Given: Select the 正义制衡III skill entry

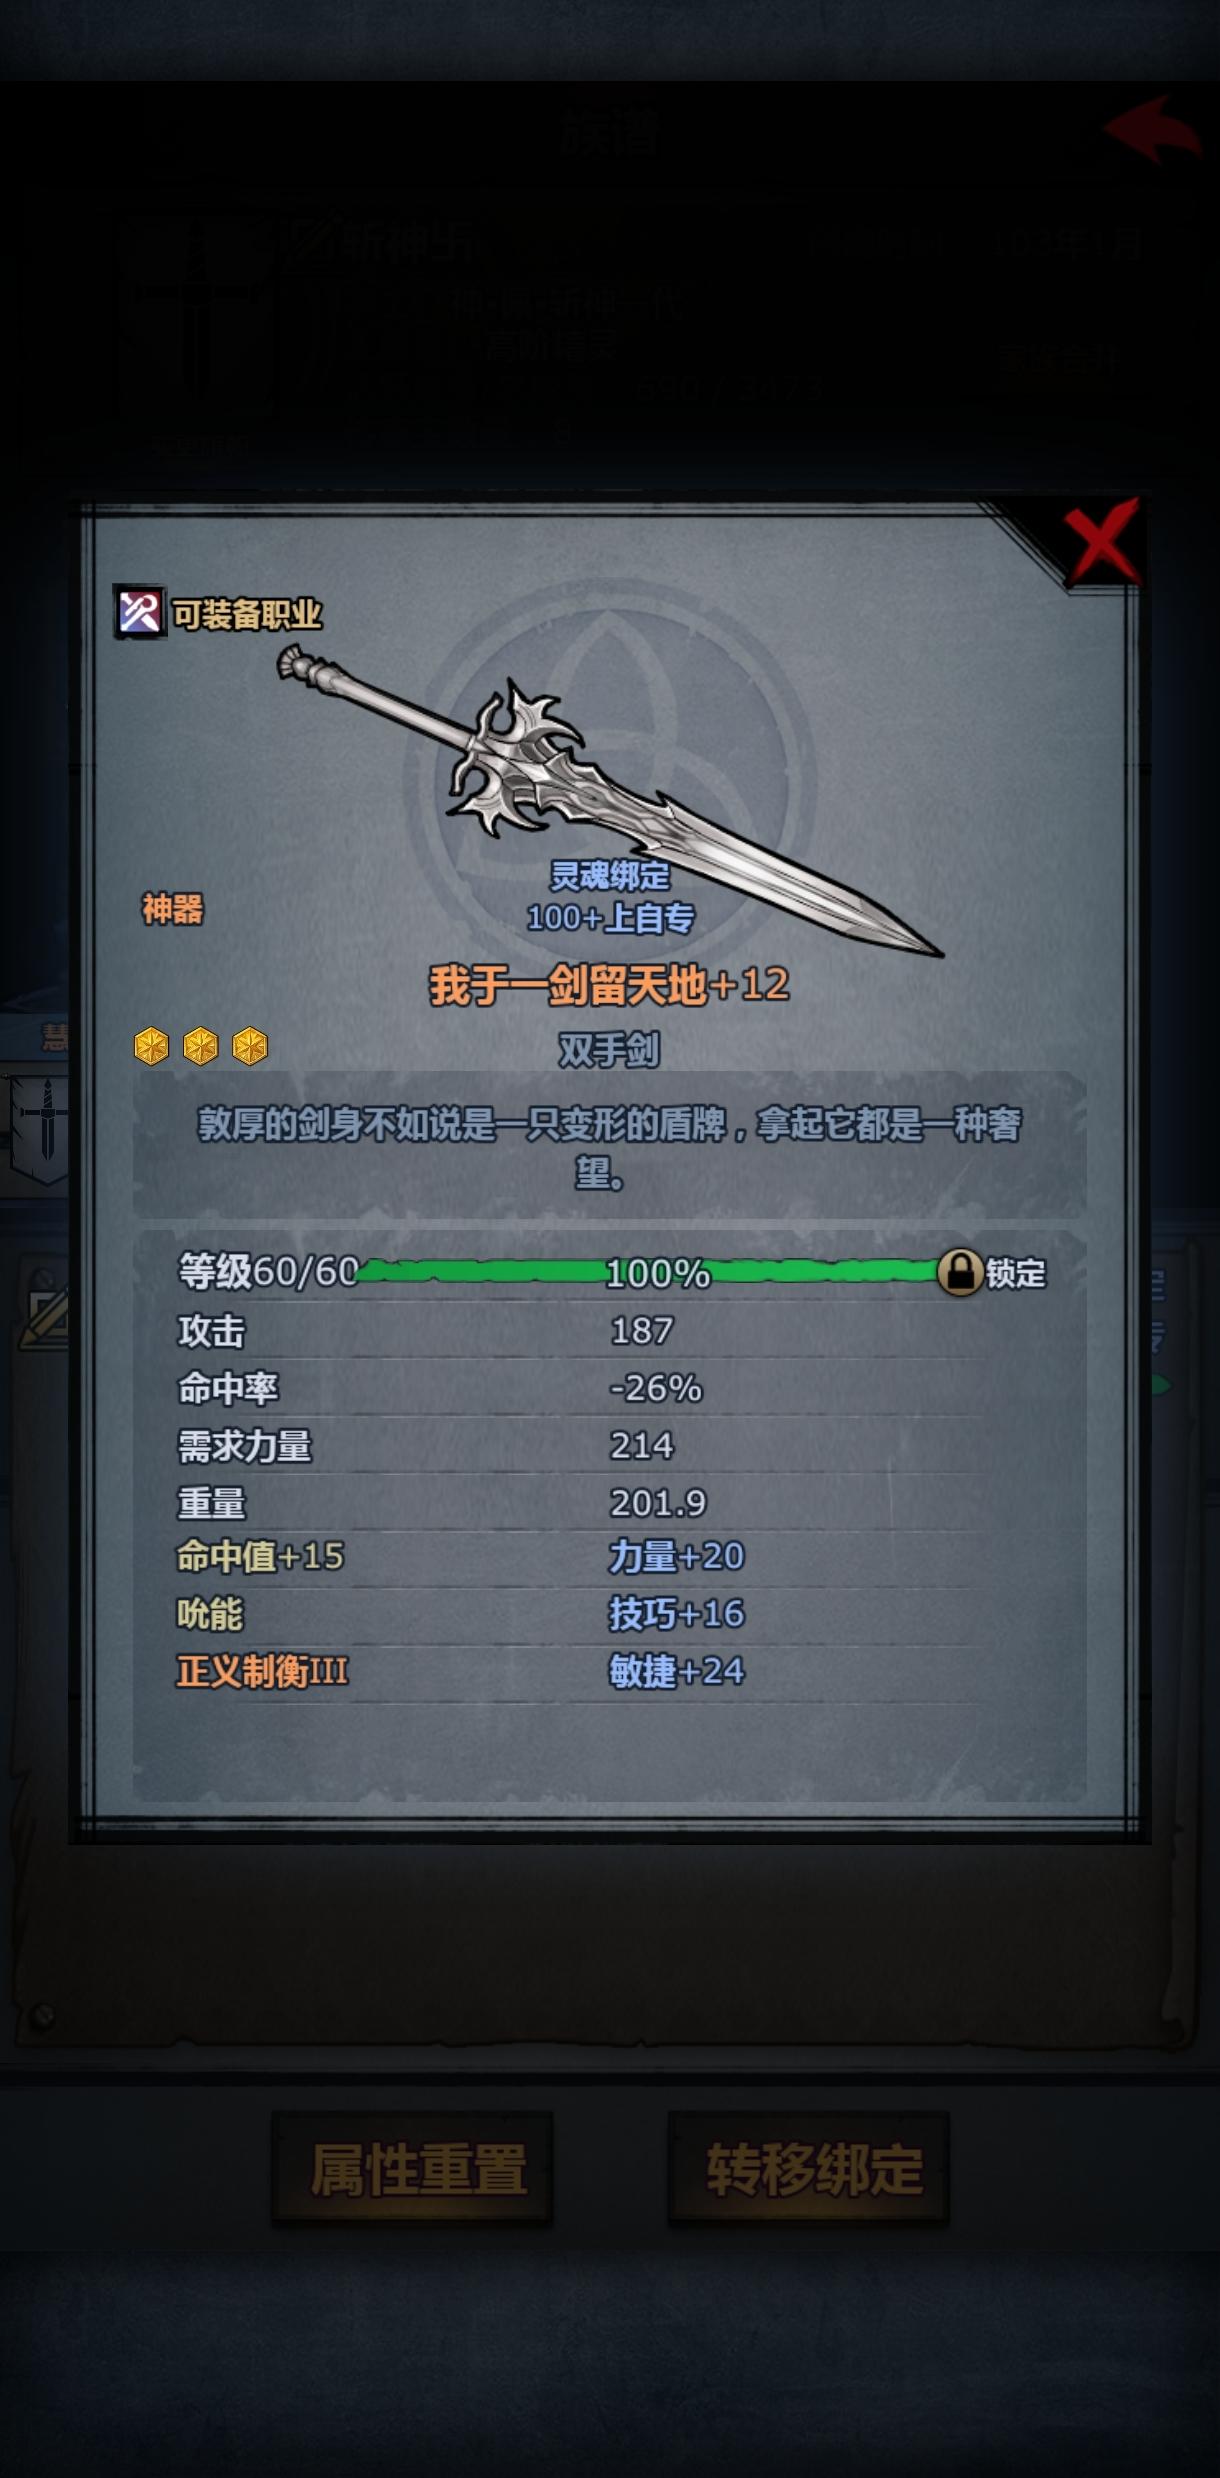Looking at the screenshot, I should [262, 1671].
